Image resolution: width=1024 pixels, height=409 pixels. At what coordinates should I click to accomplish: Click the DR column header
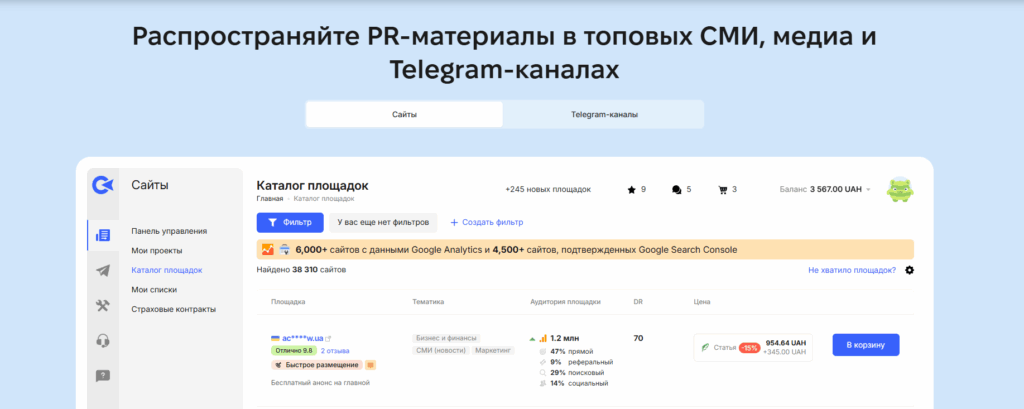click(x=638, y=302)
